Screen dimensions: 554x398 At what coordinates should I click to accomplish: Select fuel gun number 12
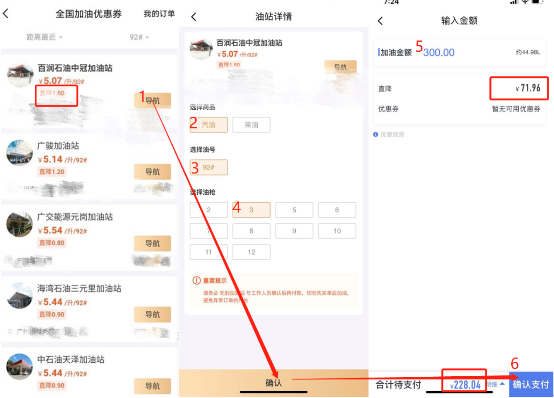251,252
